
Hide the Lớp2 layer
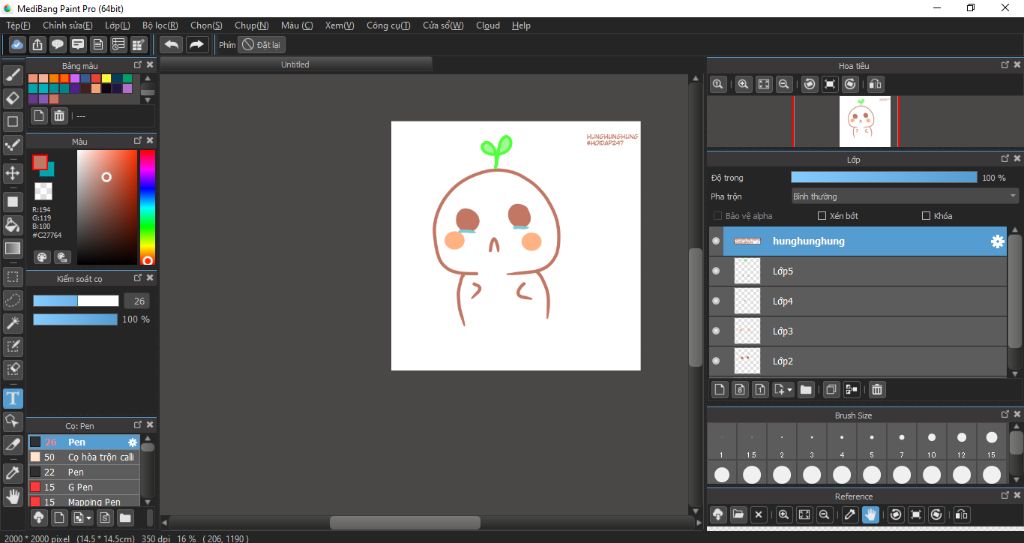pyautogui.click(x=716, y=361)
